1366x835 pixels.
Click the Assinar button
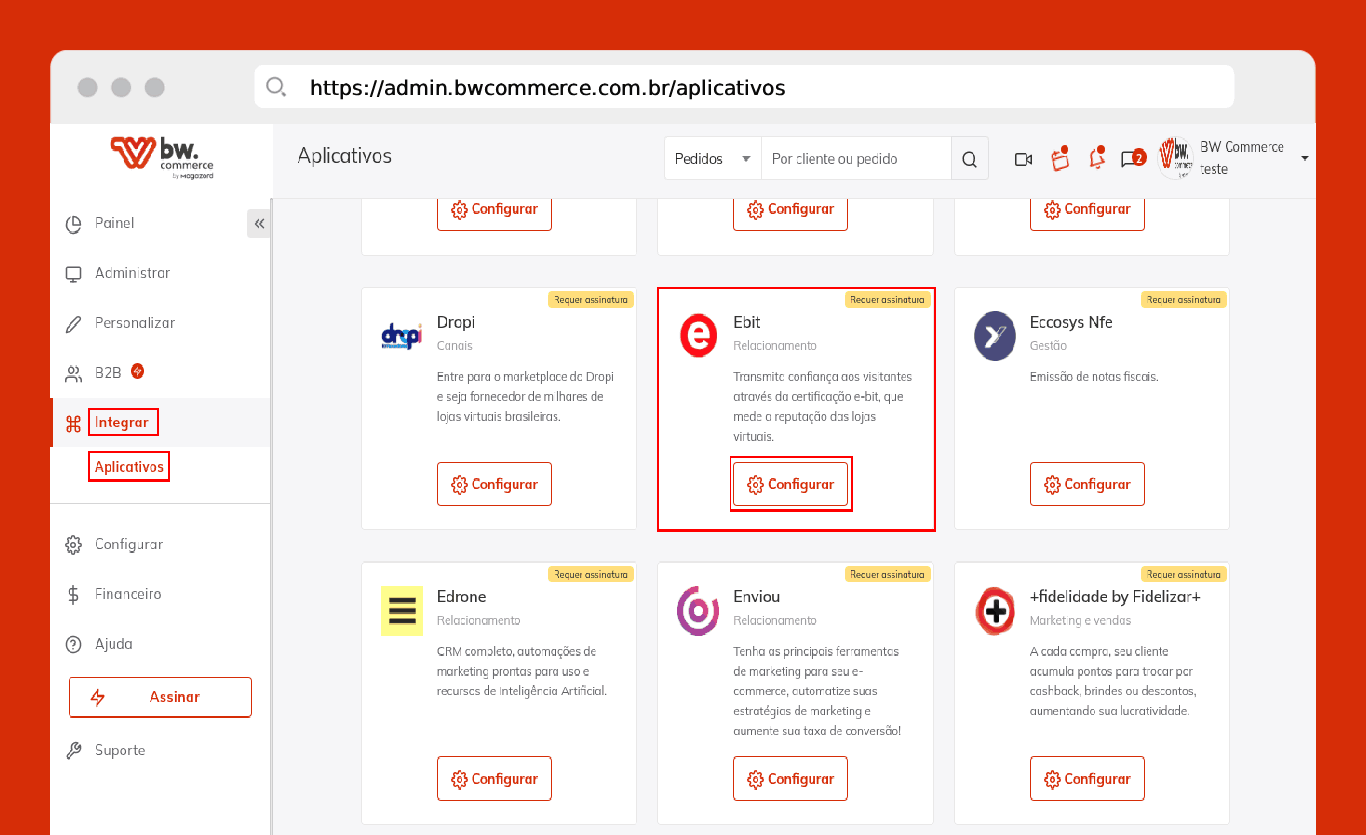pos(160,697)
